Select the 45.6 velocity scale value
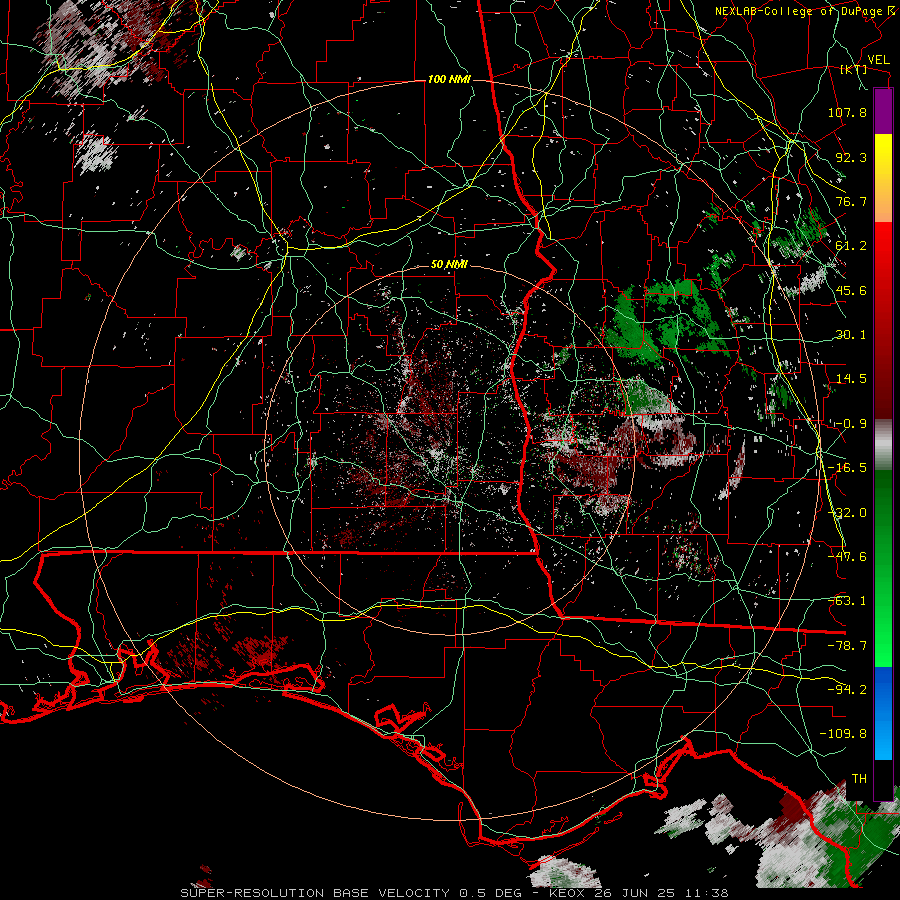The height and width of the screenshot is (900, 900). 851,290
